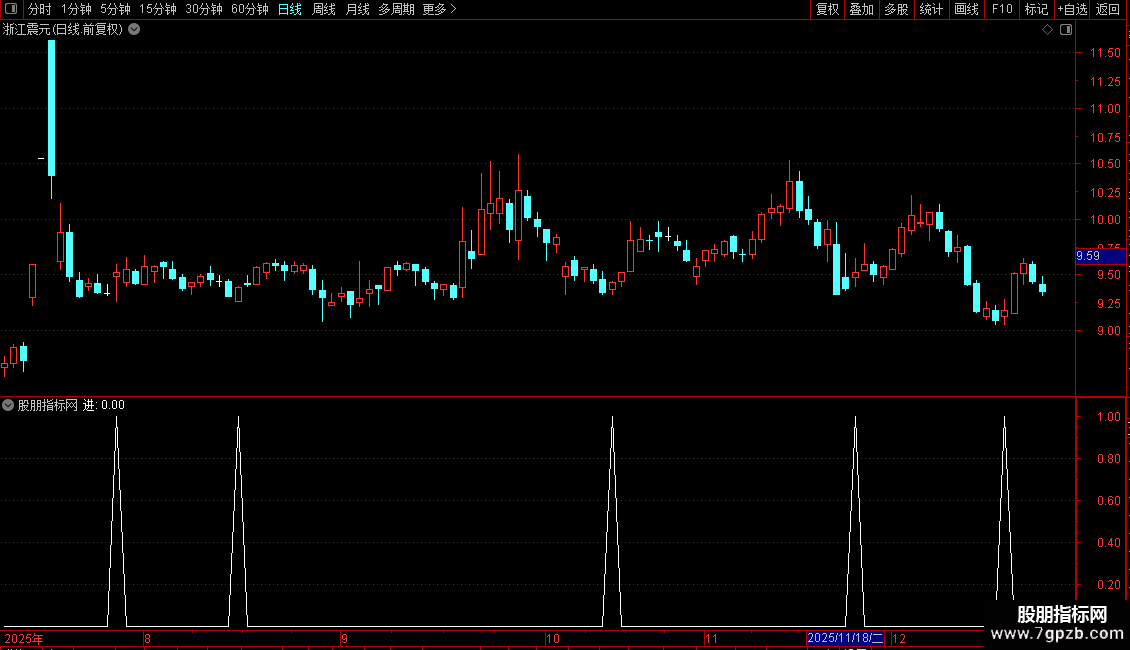Click month 9 on the time axis
1130x650 pixels.
coord(344,638)
